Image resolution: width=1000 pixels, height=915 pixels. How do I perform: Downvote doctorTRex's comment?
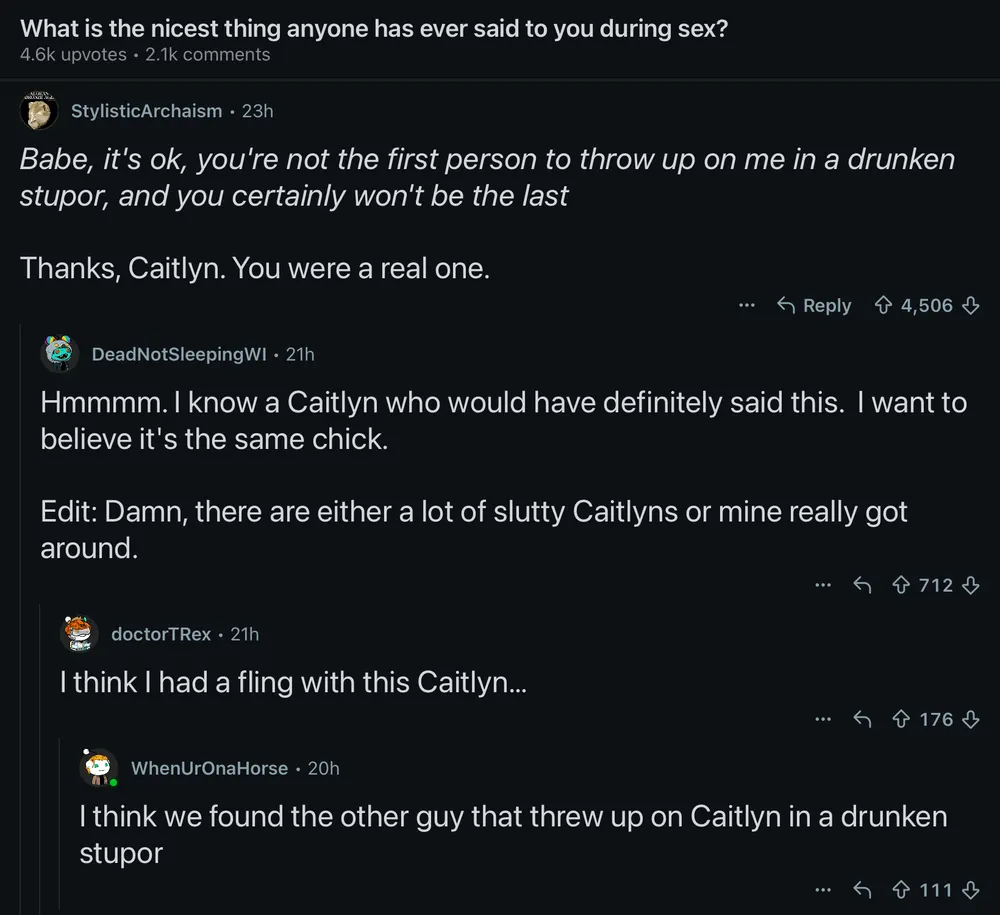click(x=969, y=719)
